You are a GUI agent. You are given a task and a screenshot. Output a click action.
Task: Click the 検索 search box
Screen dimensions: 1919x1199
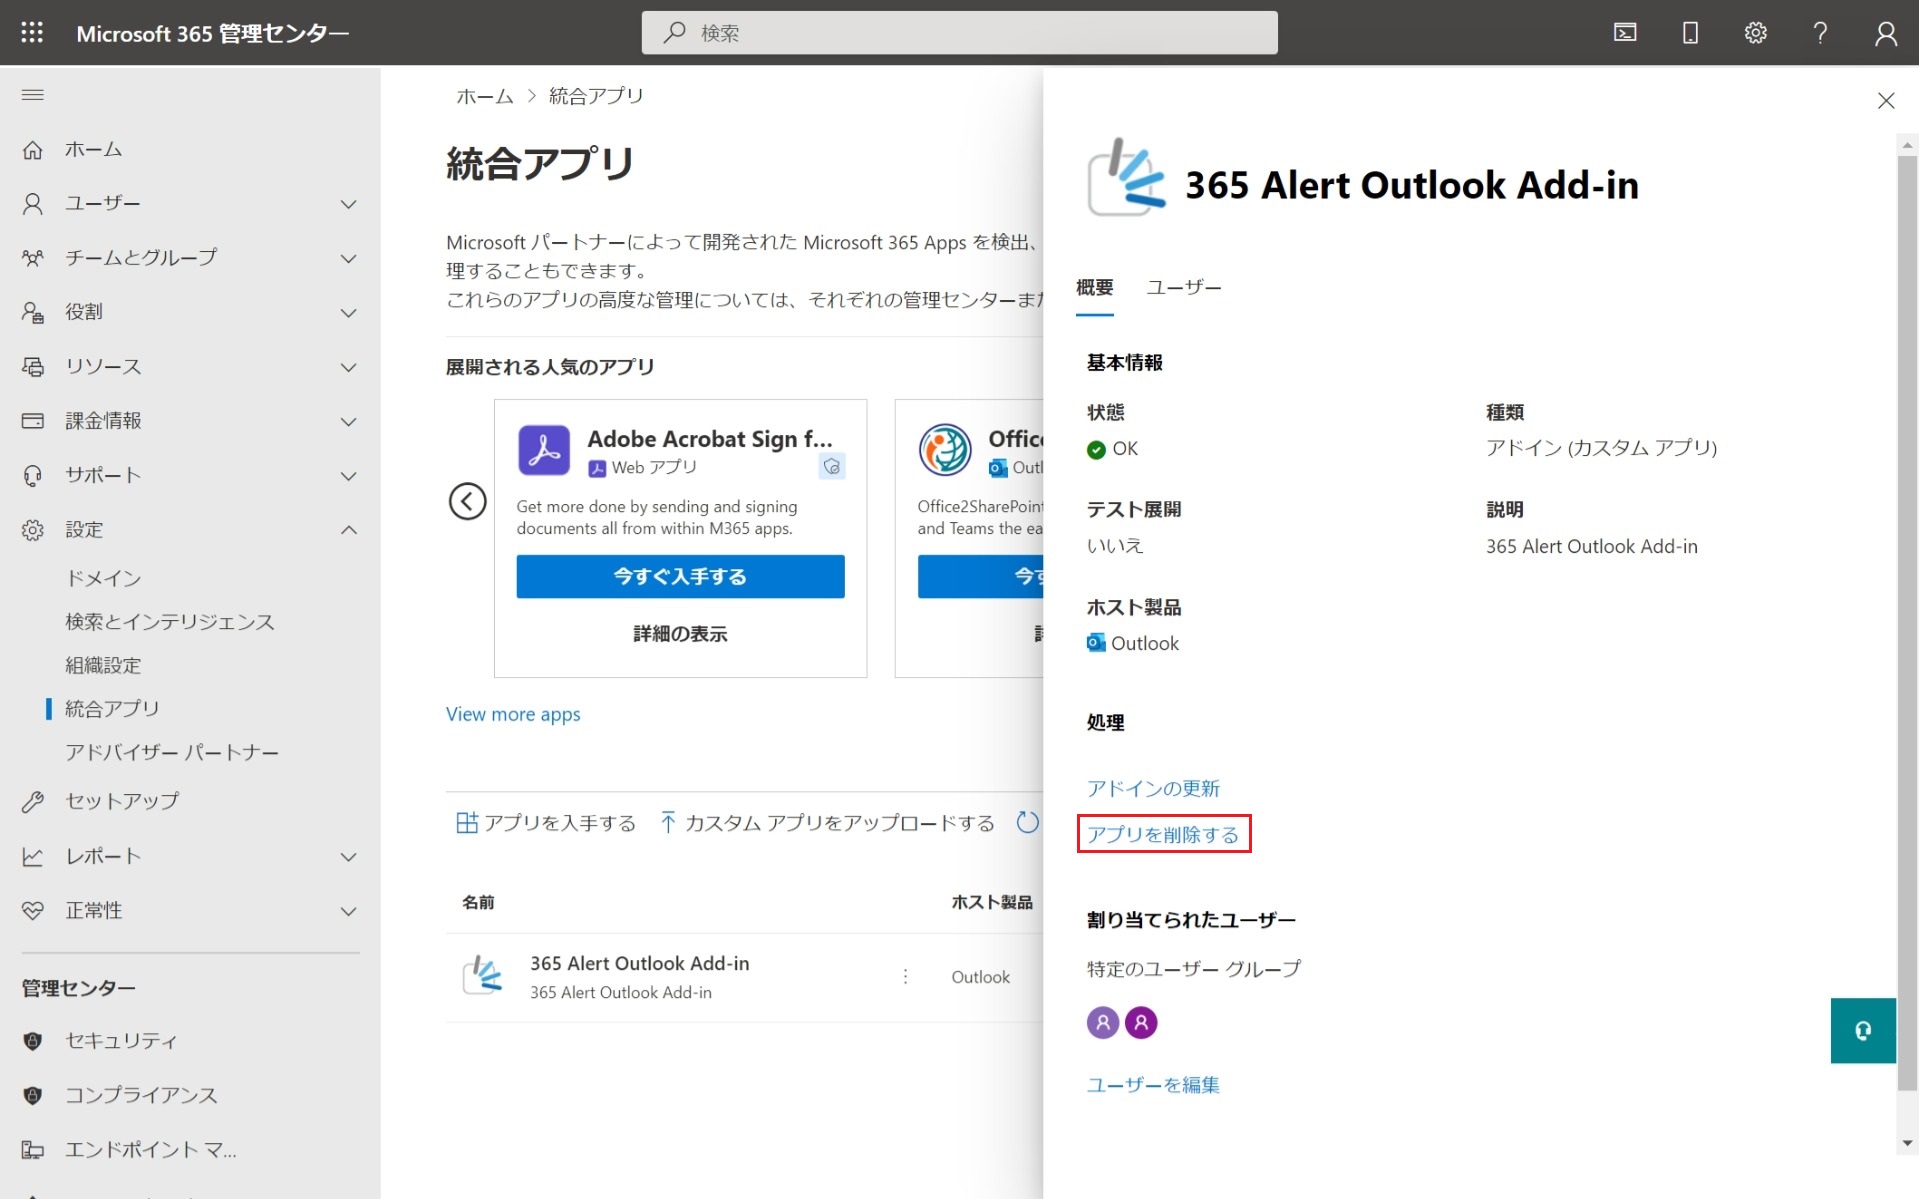point(960,33)
